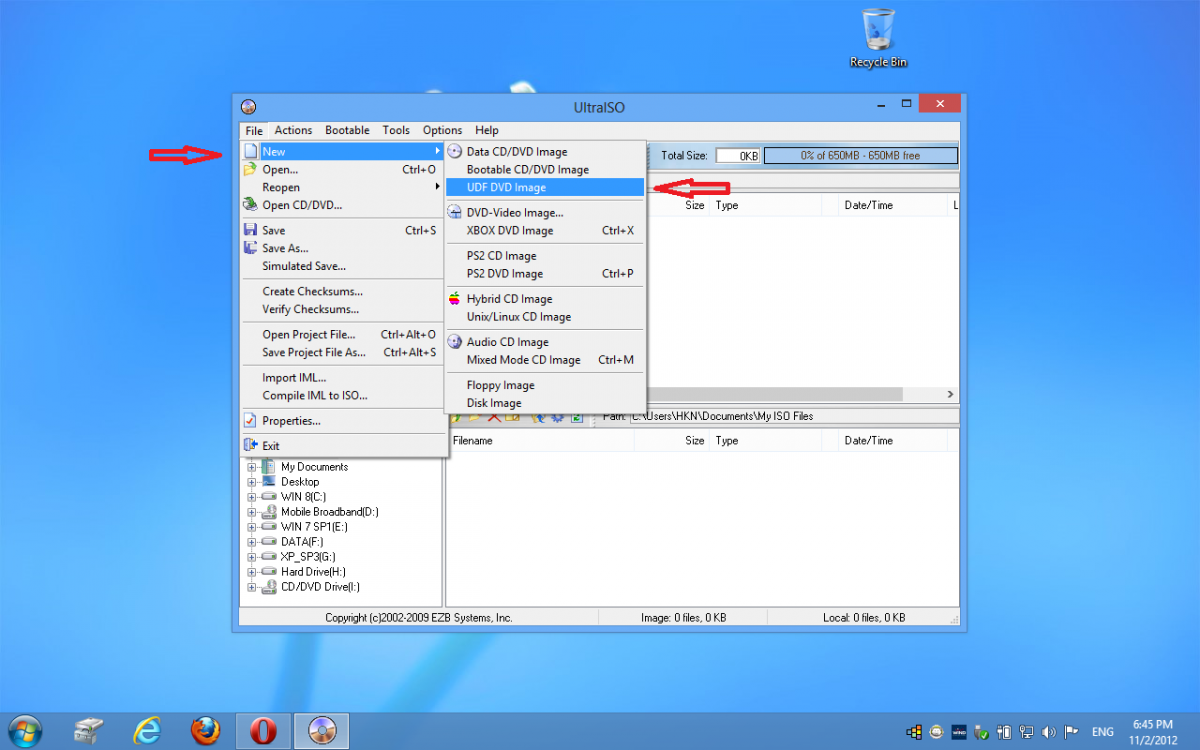The height and width of the screenshot is (750, 1200).
Task: Expand XP_SP3(G:) drive node
Action: point(252,557)
